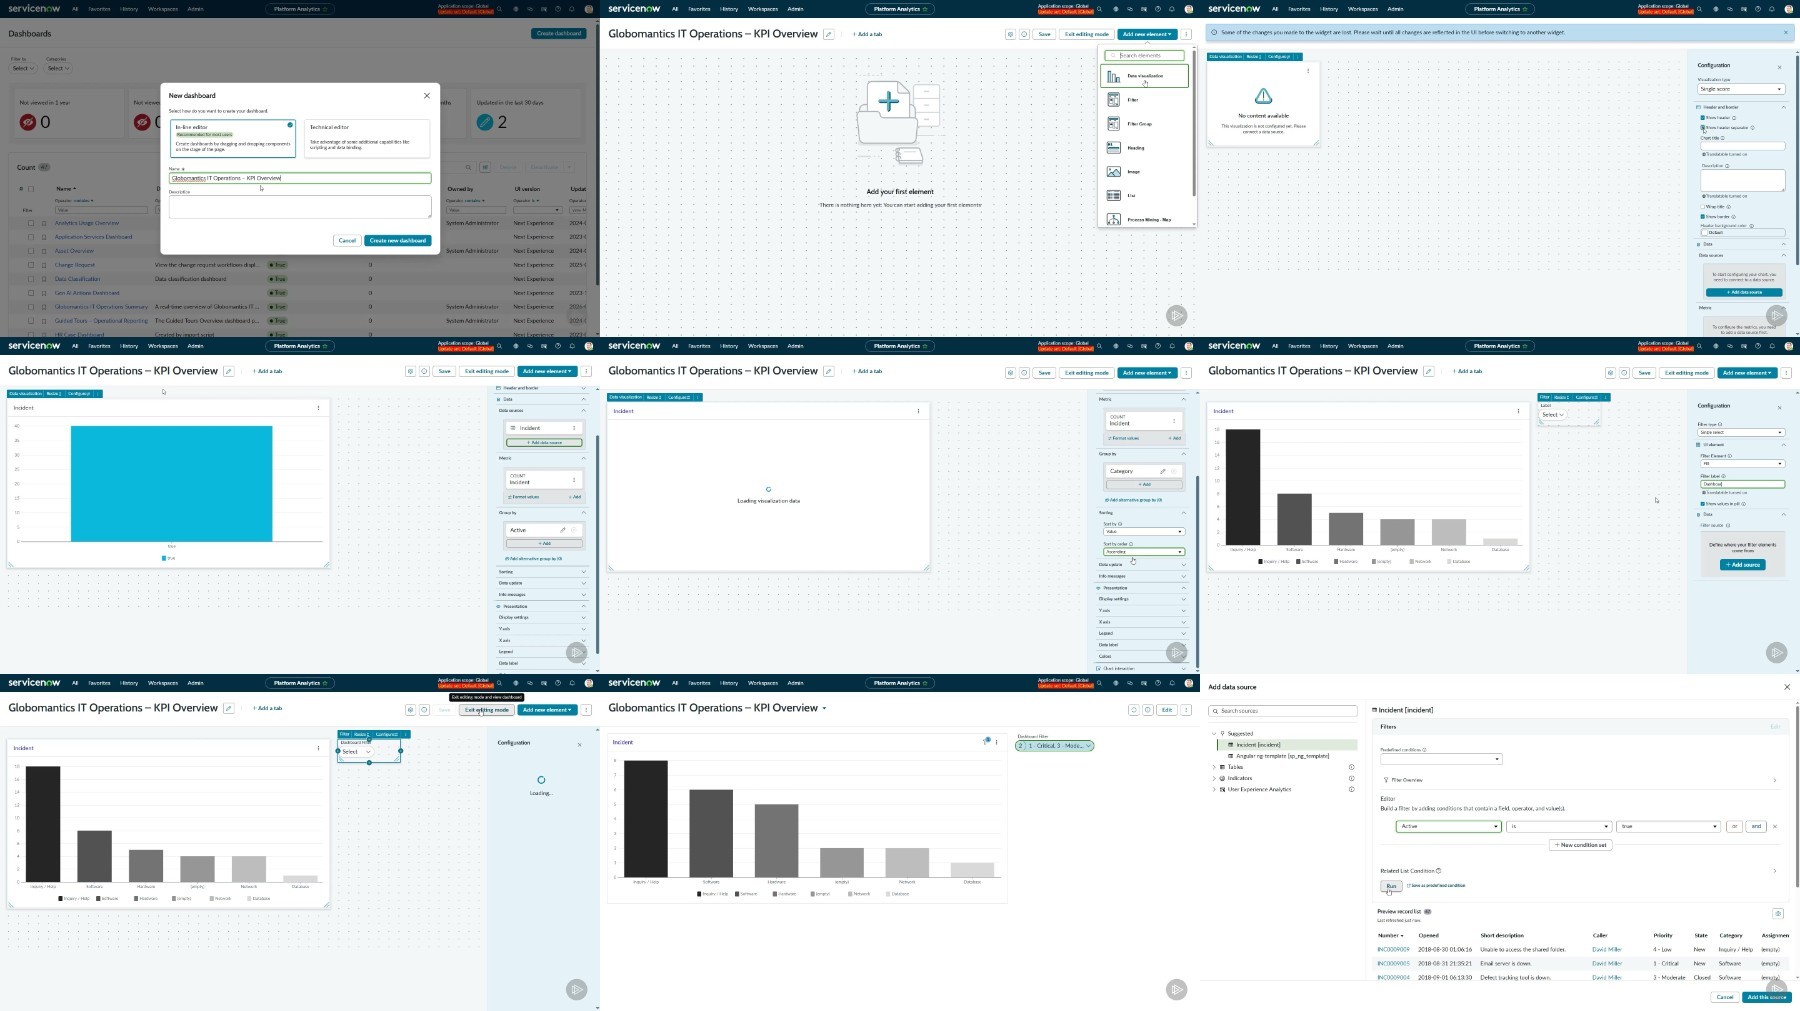
Task: Open the Predefined conditions dropdown
Action: click(1440, 759)
